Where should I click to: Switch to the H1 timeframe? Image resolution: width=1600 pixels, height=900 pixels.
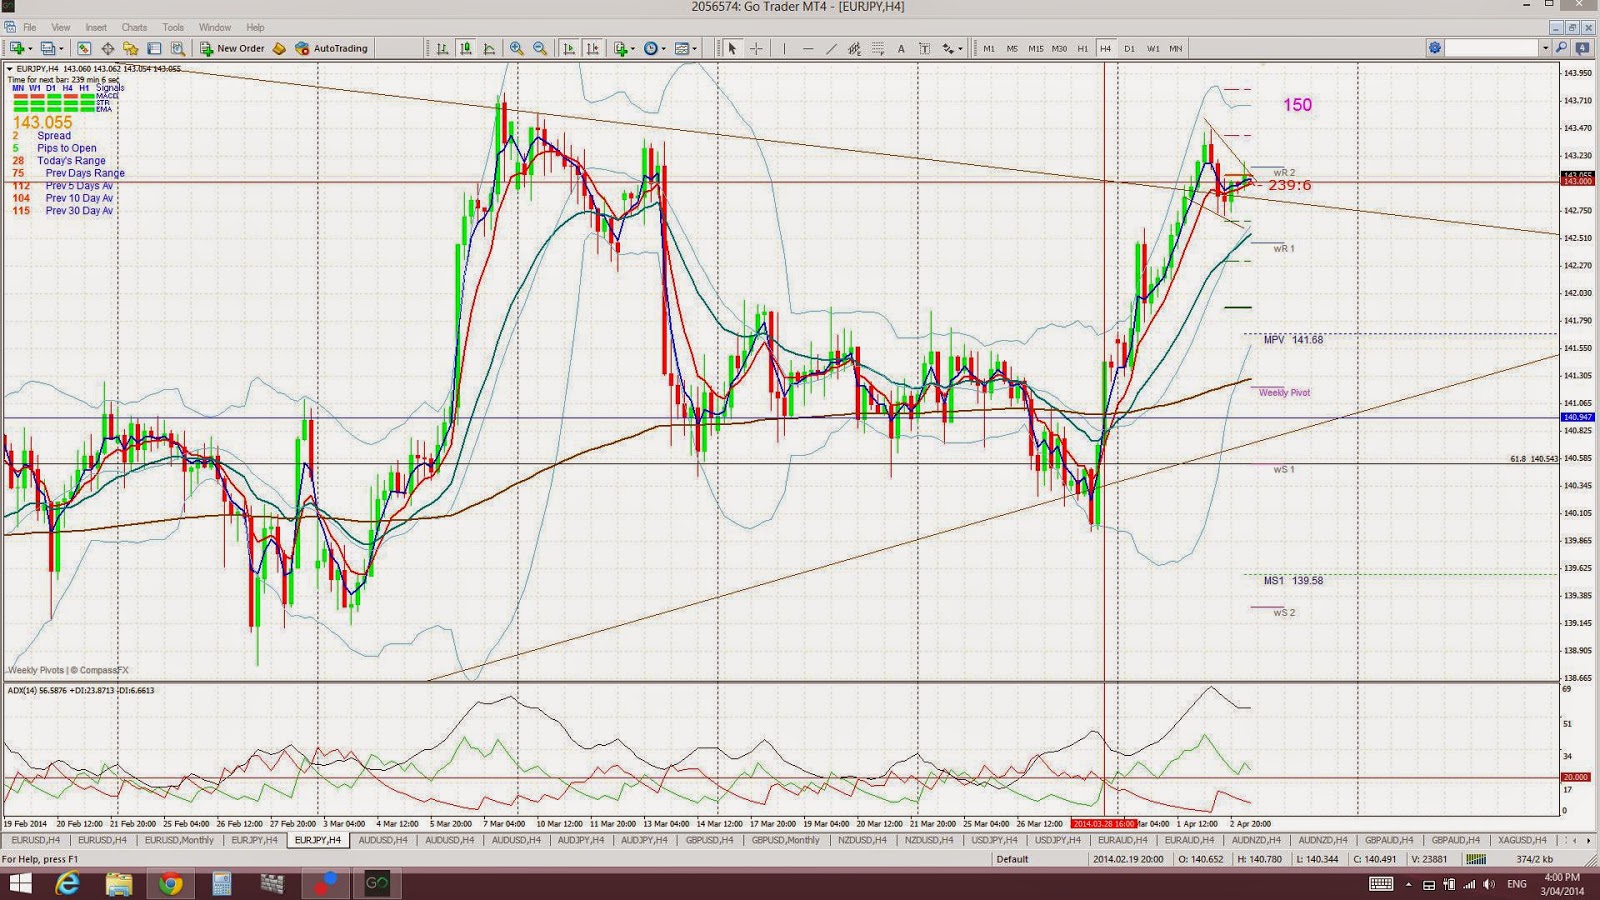(x=1082, y=48)
